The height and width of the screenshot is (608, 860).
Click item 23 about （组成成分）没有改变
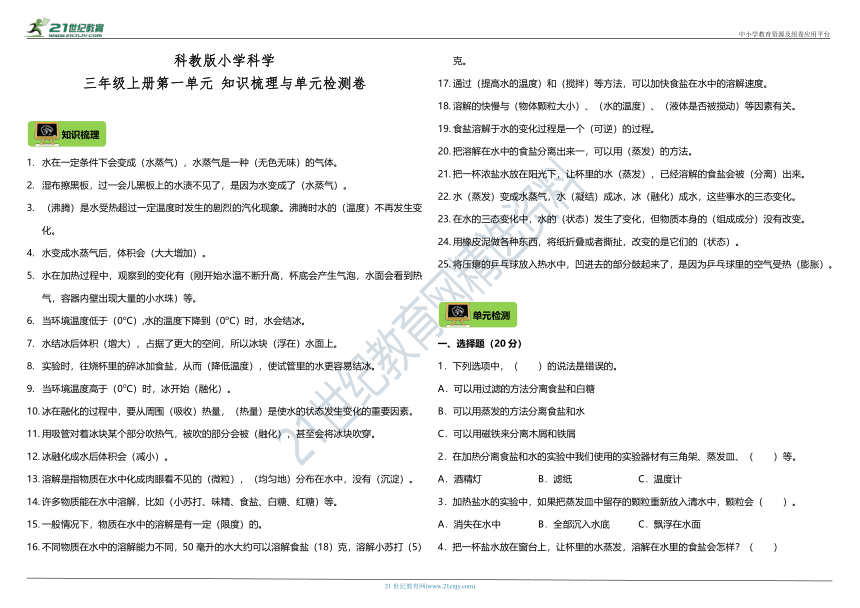(x=622, y=219)
